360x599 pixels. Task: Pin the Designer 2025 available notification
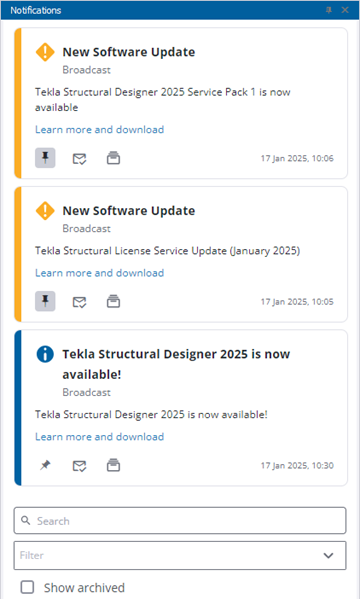pos(45,465)
